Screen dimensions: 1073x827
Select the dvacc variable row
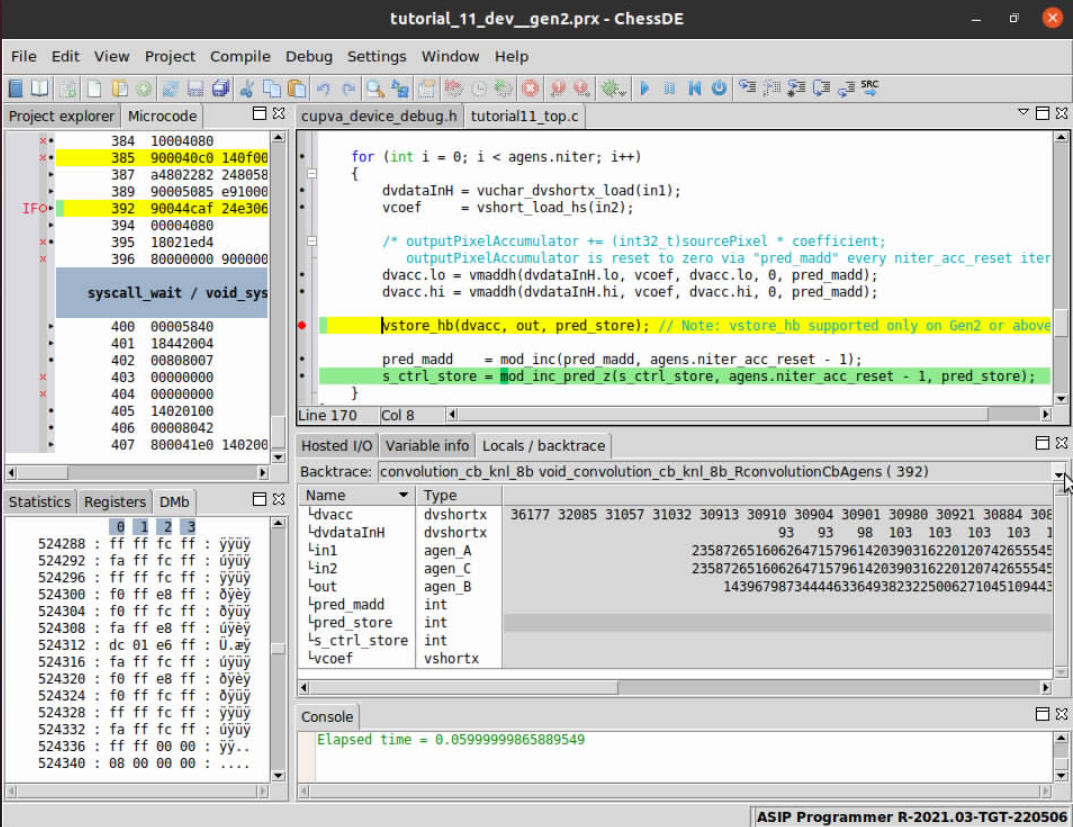[x=333, y=514]
